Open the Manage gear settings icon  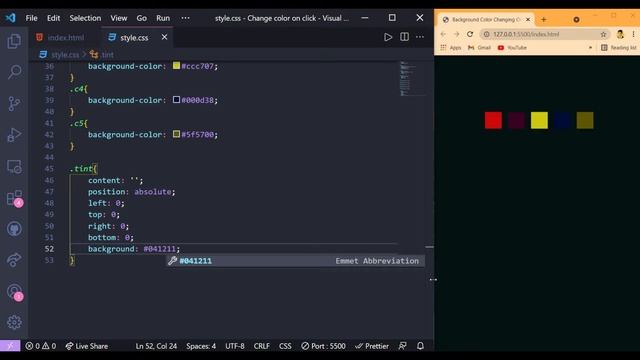tap(14, 322)
